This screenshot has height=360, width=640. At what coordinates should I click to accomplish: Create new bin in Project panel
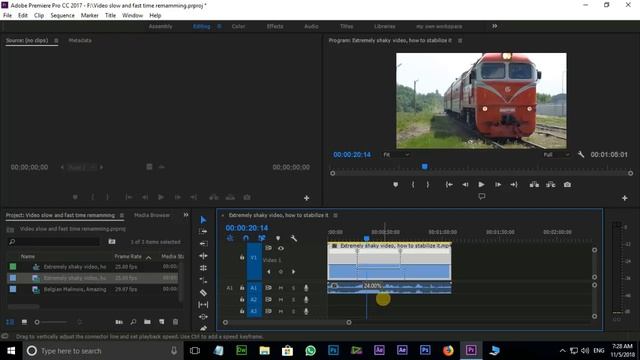(x=147, y=322)
